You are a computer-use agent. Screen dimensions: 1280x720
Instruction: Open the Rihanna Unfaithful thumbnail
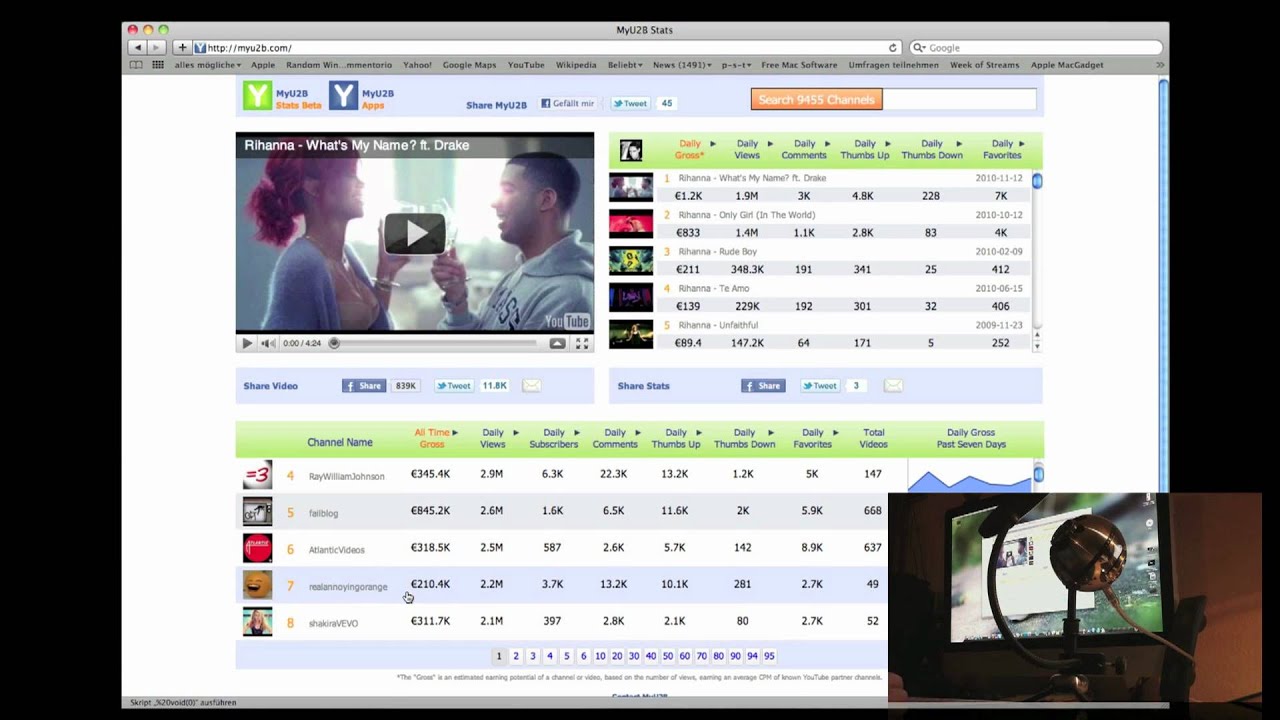point(631,334)
